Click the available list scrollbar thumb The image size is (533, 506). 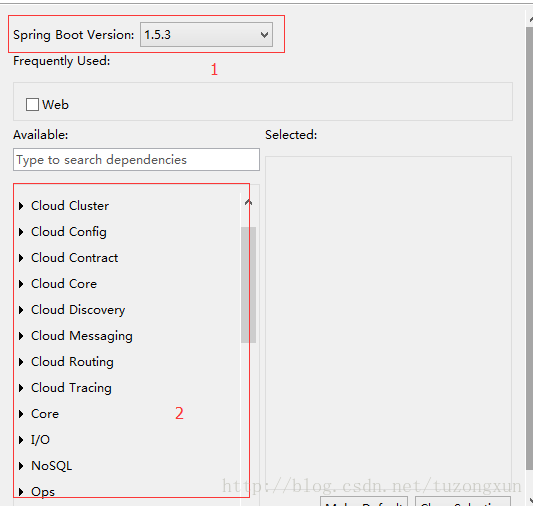[248, 285]
